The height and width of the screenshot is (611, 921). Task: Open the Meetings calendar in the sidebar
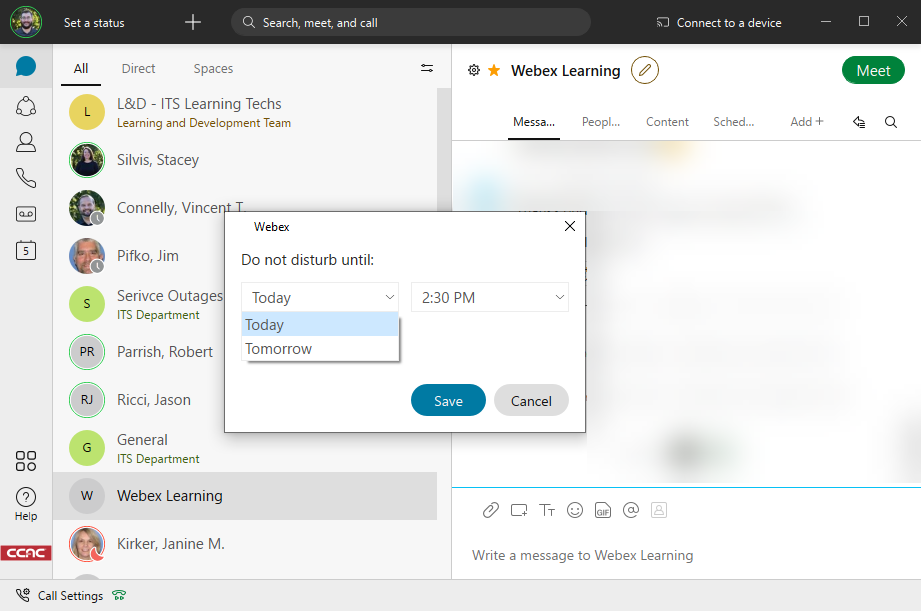pyautogui.click(x=25, y=250)
